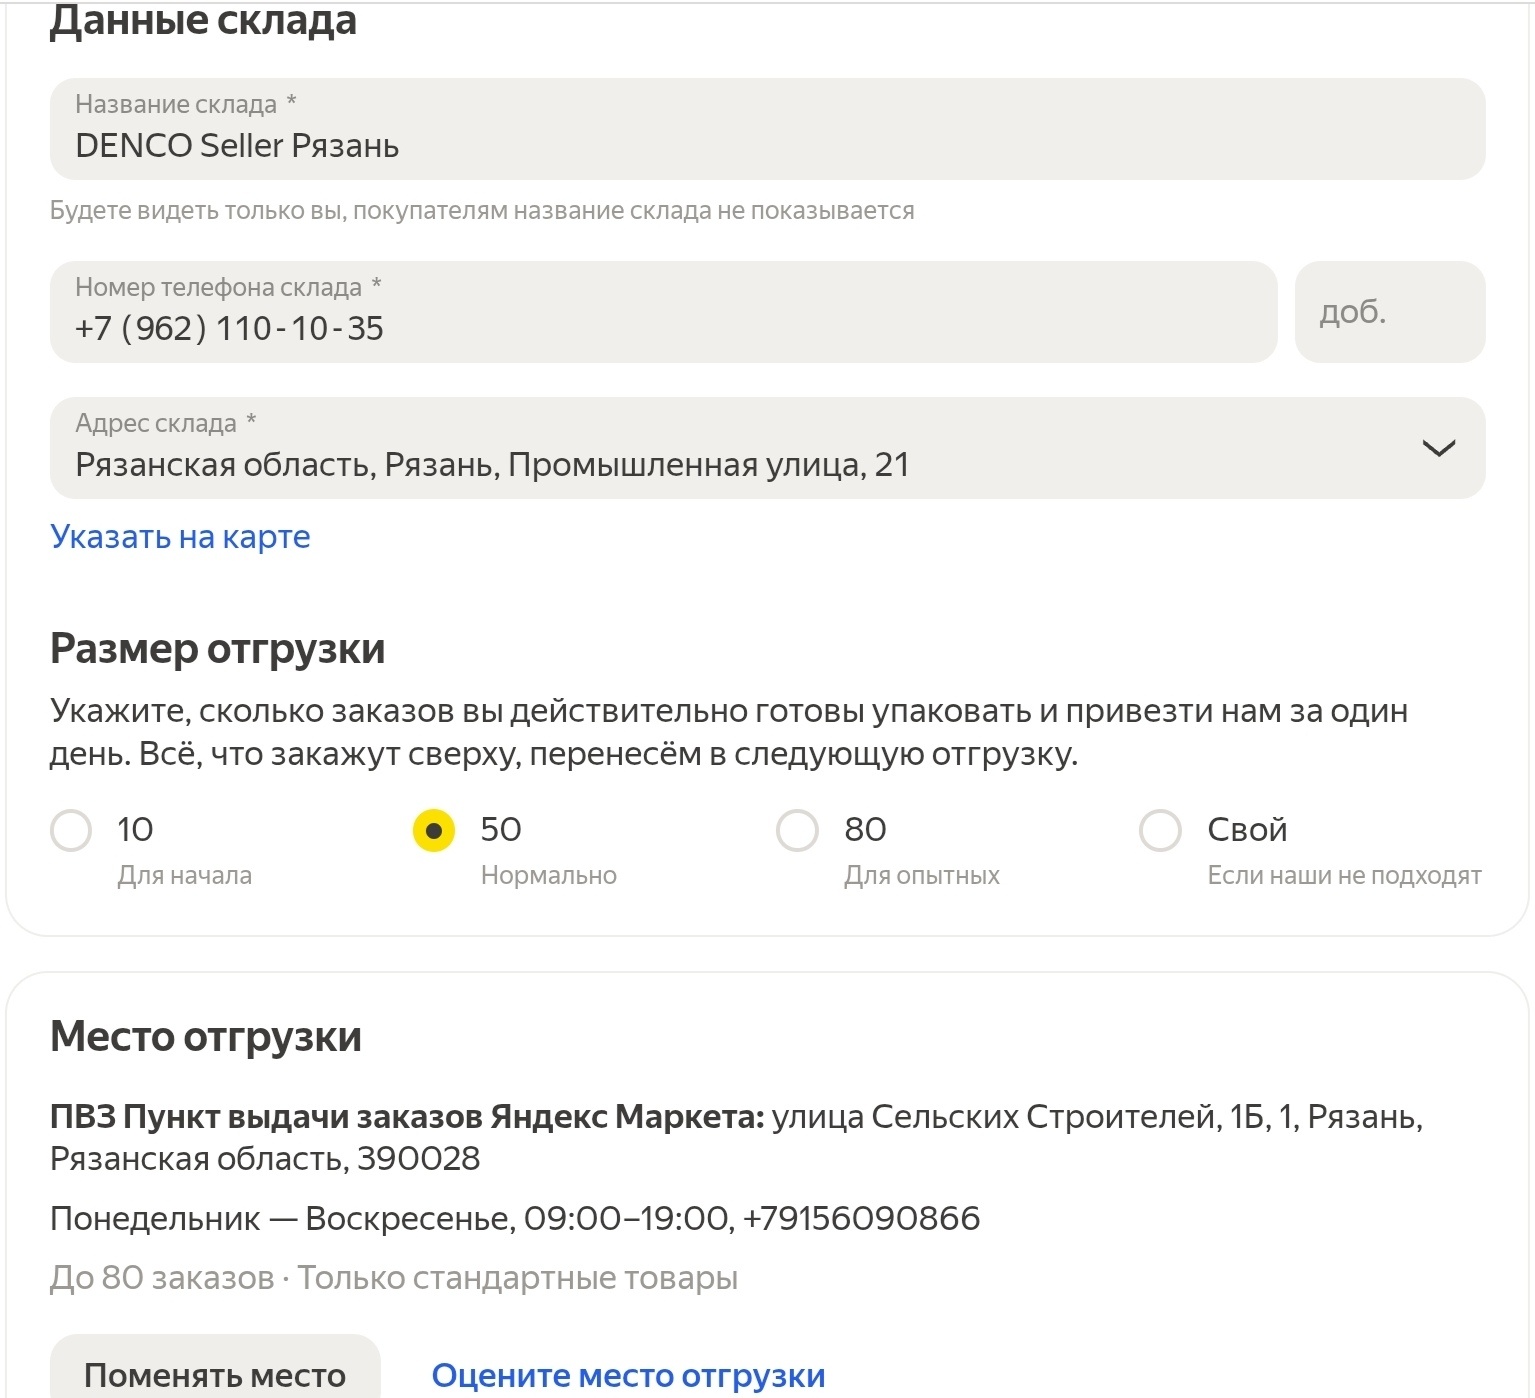
Task: Select the 10 orders radio button
Action: coord(71,830)
